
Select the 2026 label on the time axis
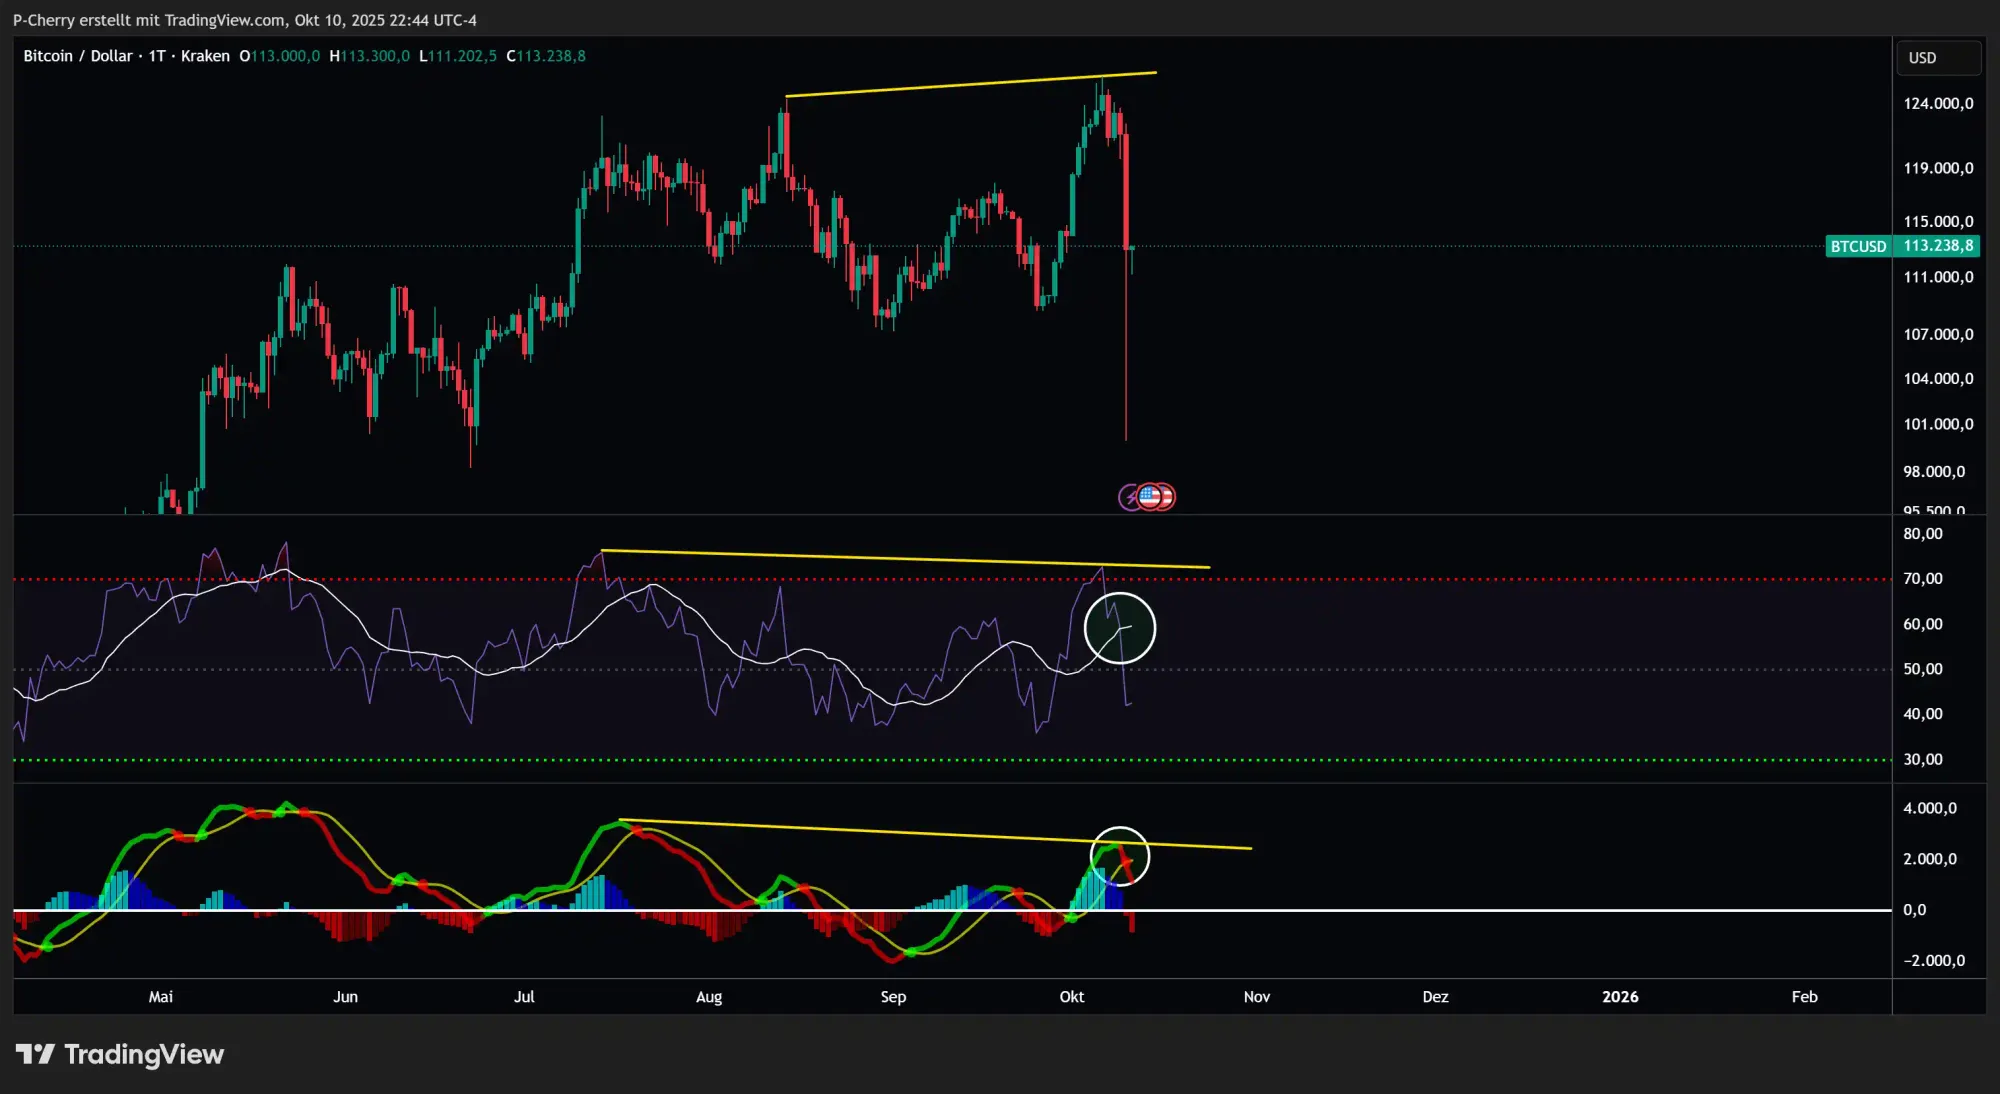click(x=1621, y=997)
